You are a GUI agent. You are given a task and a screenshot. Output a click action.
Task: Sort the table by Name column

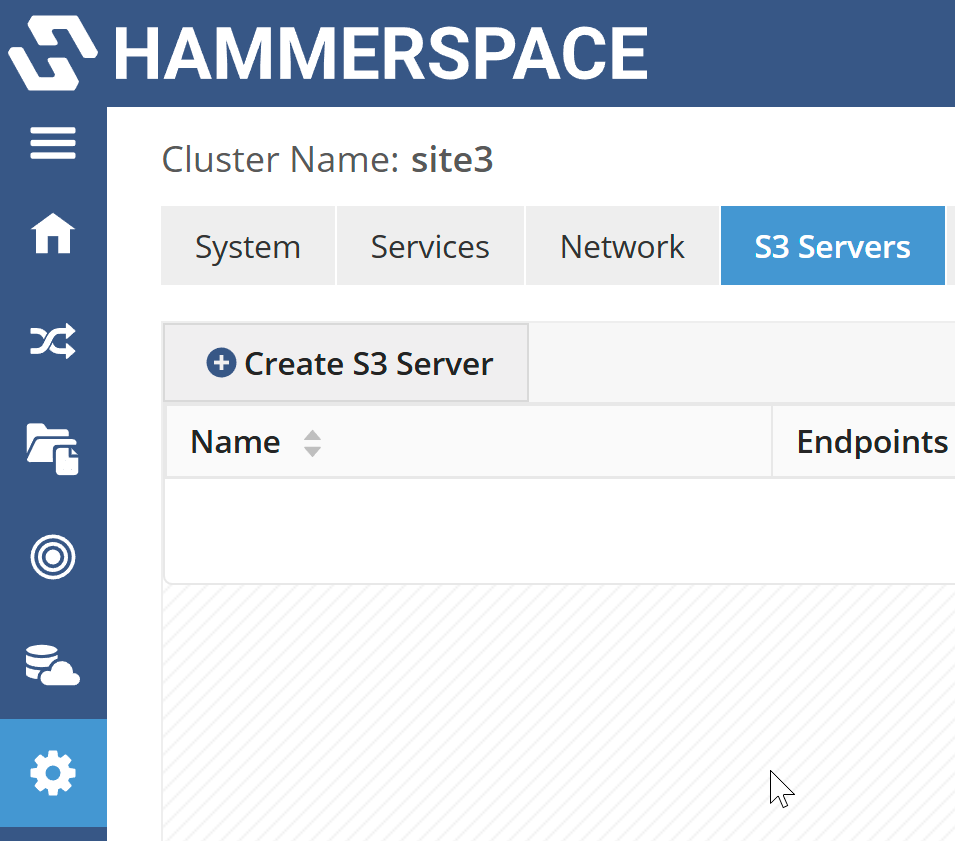(x=312, y=443)
